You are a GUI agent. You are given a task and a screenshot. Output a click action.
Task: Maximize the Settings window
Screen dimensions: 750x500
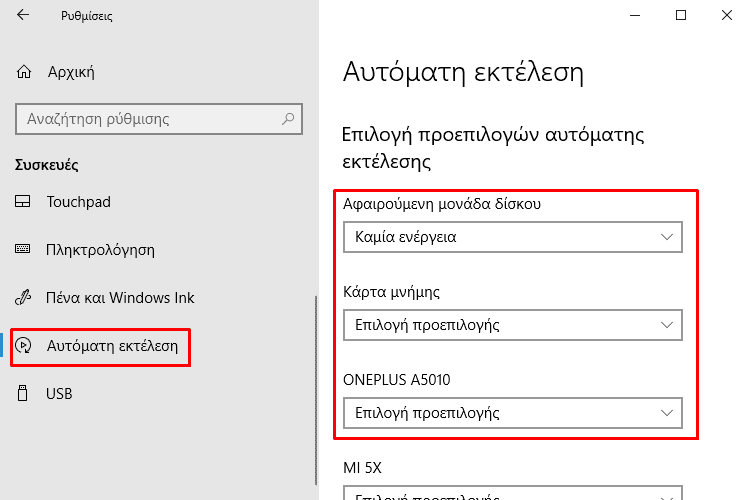point(681,15)
